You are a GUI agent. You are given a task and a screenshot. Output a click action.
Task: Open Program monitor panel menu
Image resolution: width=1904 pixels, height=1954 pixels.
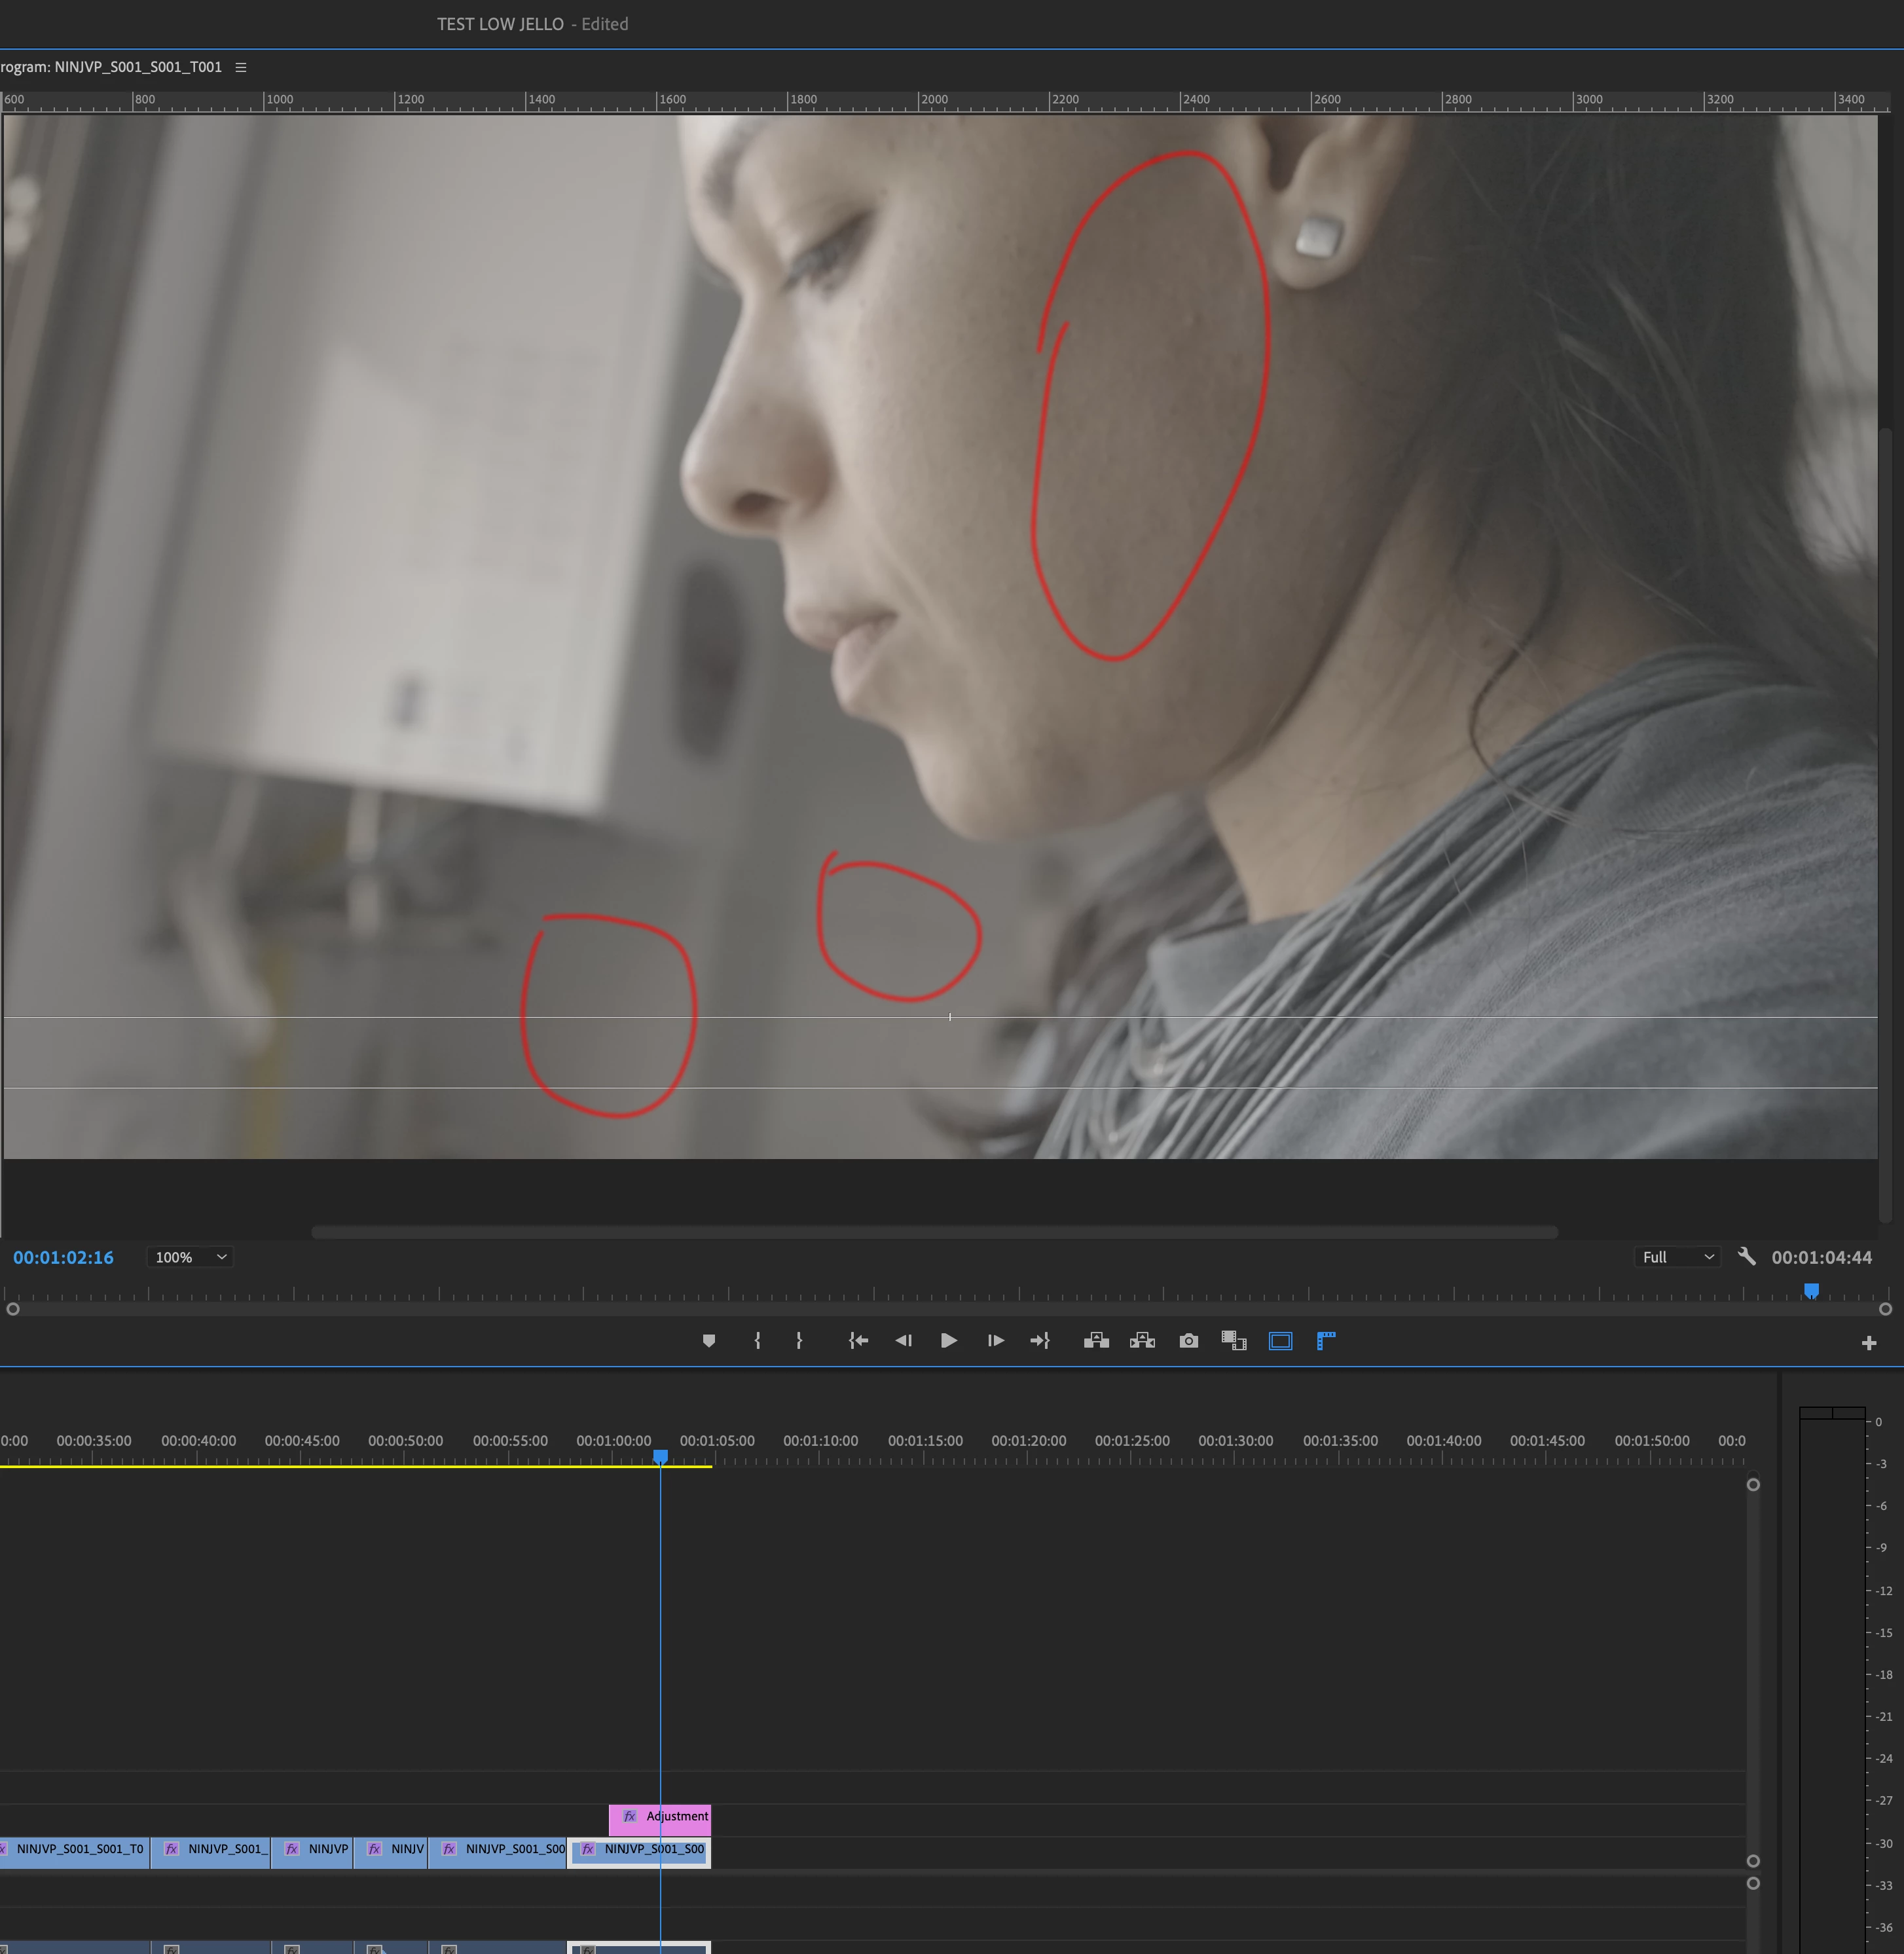pos(241,67)
